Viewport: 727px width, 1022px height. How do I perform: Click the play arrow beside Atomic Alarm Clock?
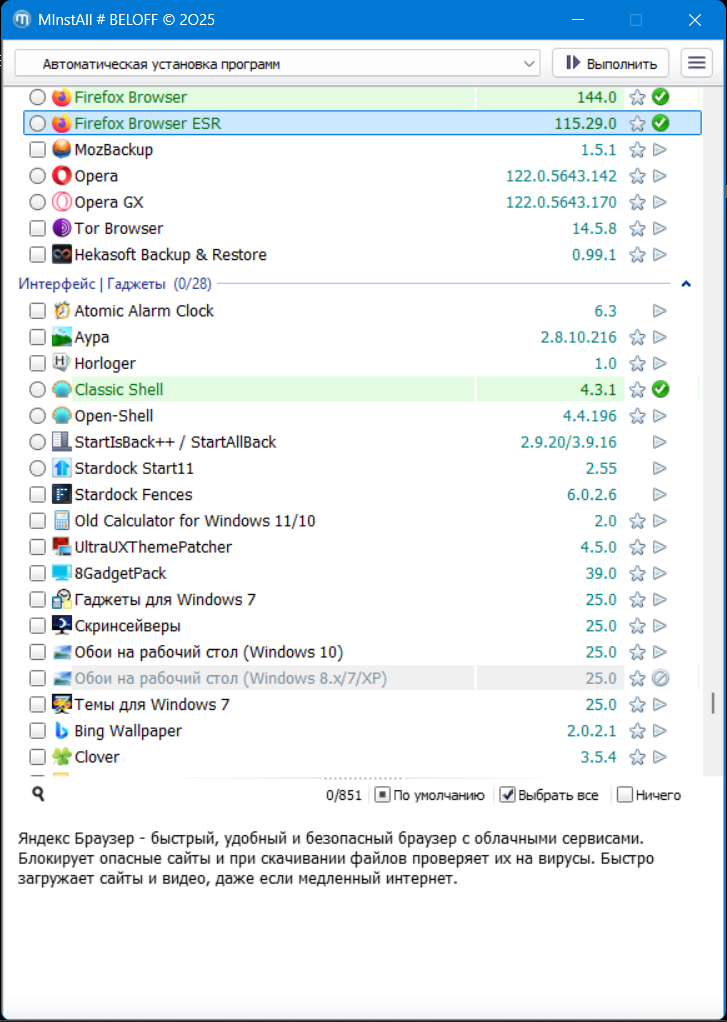(660, 311)
